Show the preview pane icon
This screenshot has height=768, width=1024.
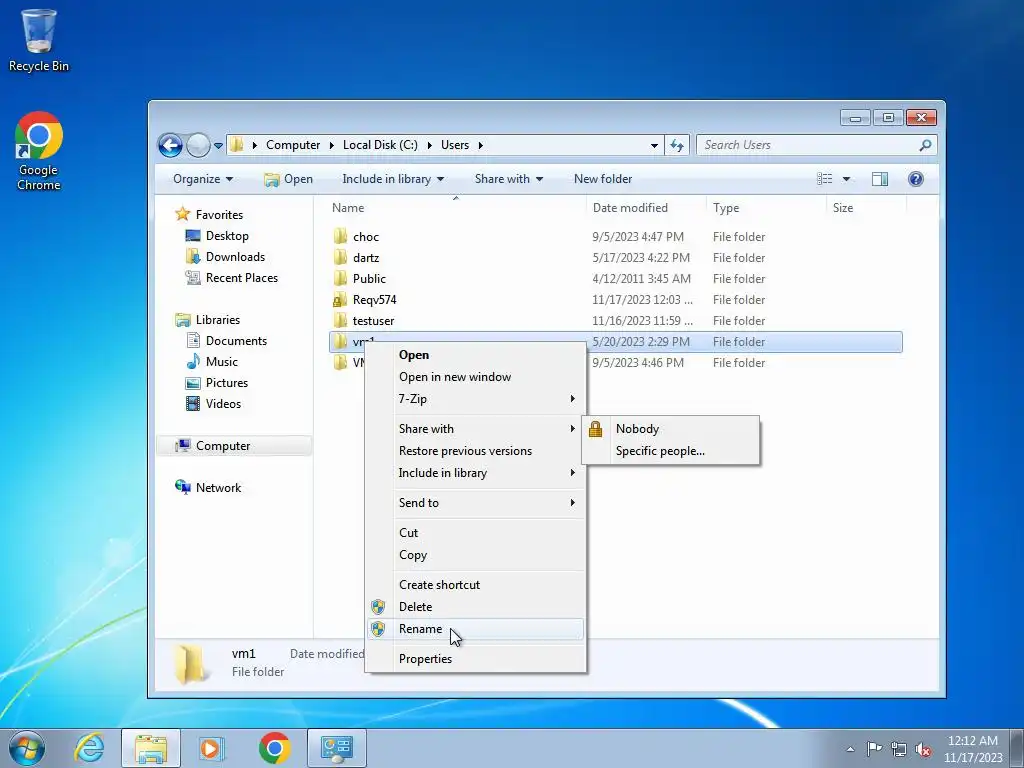pos(880,179)
